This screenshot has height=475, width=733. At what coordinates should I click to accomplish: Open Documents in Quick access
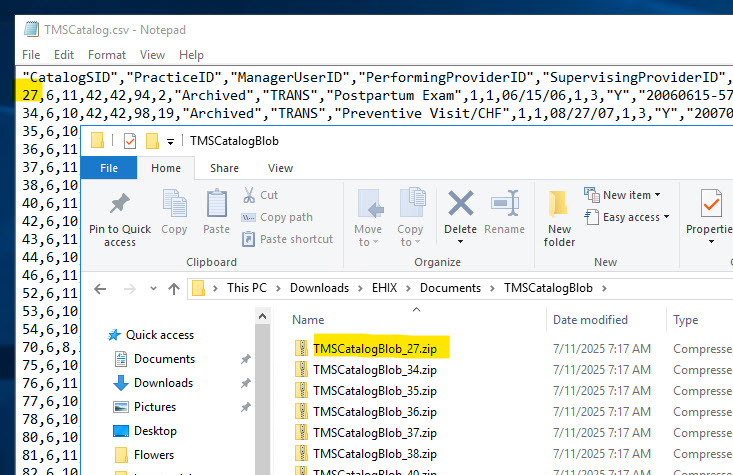[154, 359]
